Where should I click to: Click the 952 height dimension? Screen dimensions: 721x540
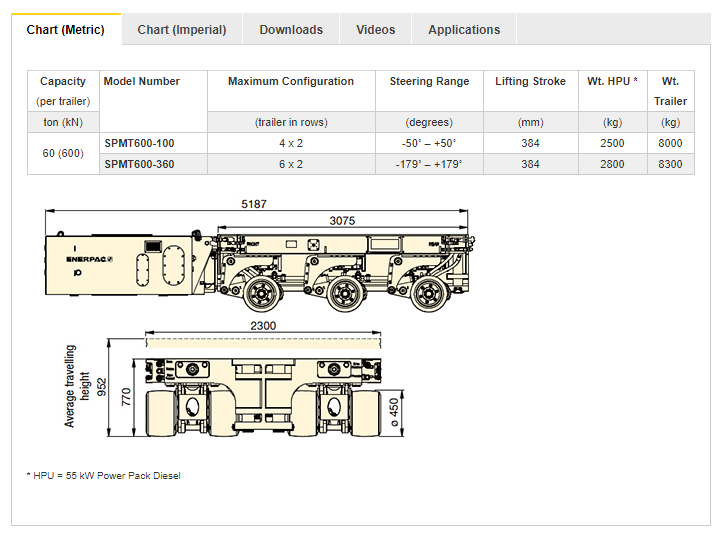tap(102, 387)
